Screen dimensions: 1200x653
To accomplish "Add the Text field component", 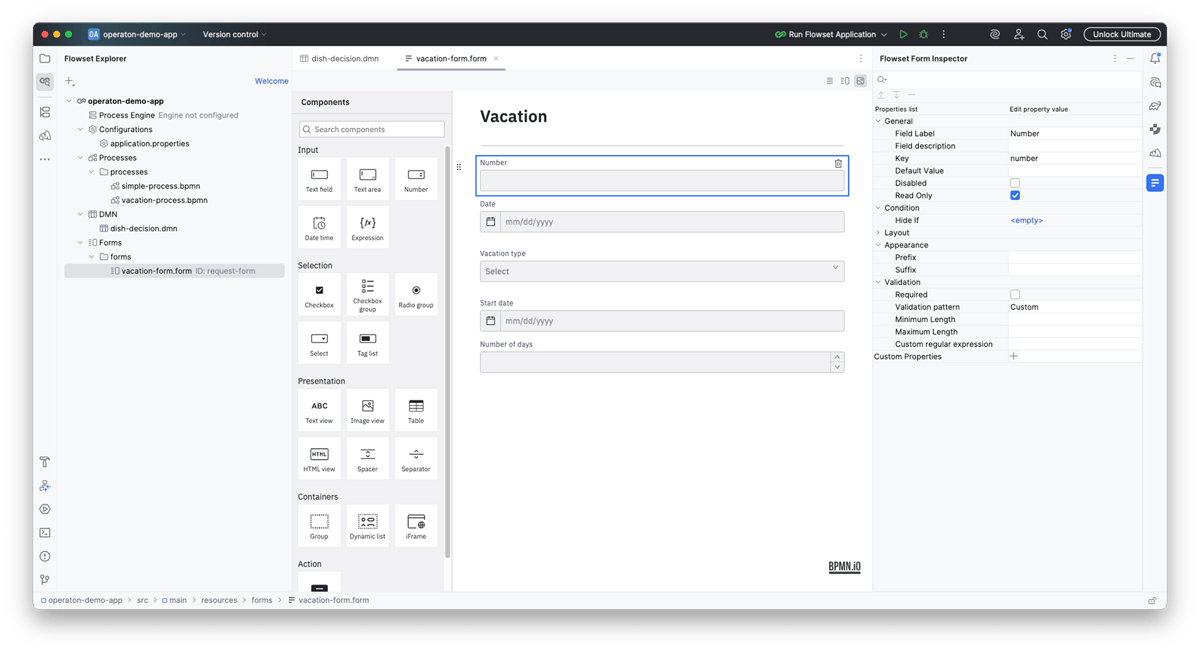I will (x=319, y=179).
